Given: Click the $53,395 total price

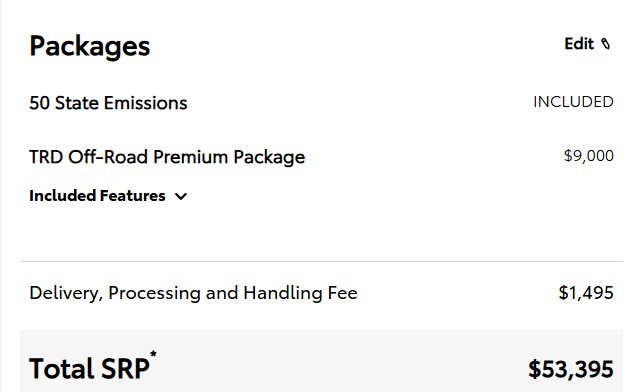Looking at the screenshot, I should tap(571, 369).
